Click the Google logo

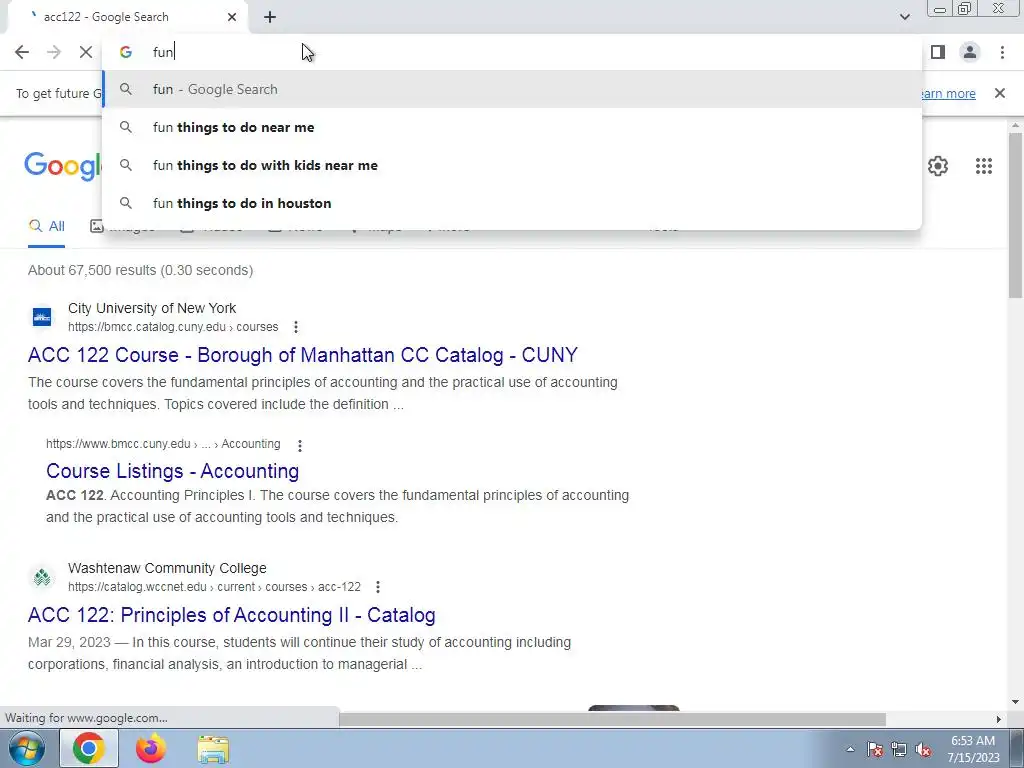point(63,166)
